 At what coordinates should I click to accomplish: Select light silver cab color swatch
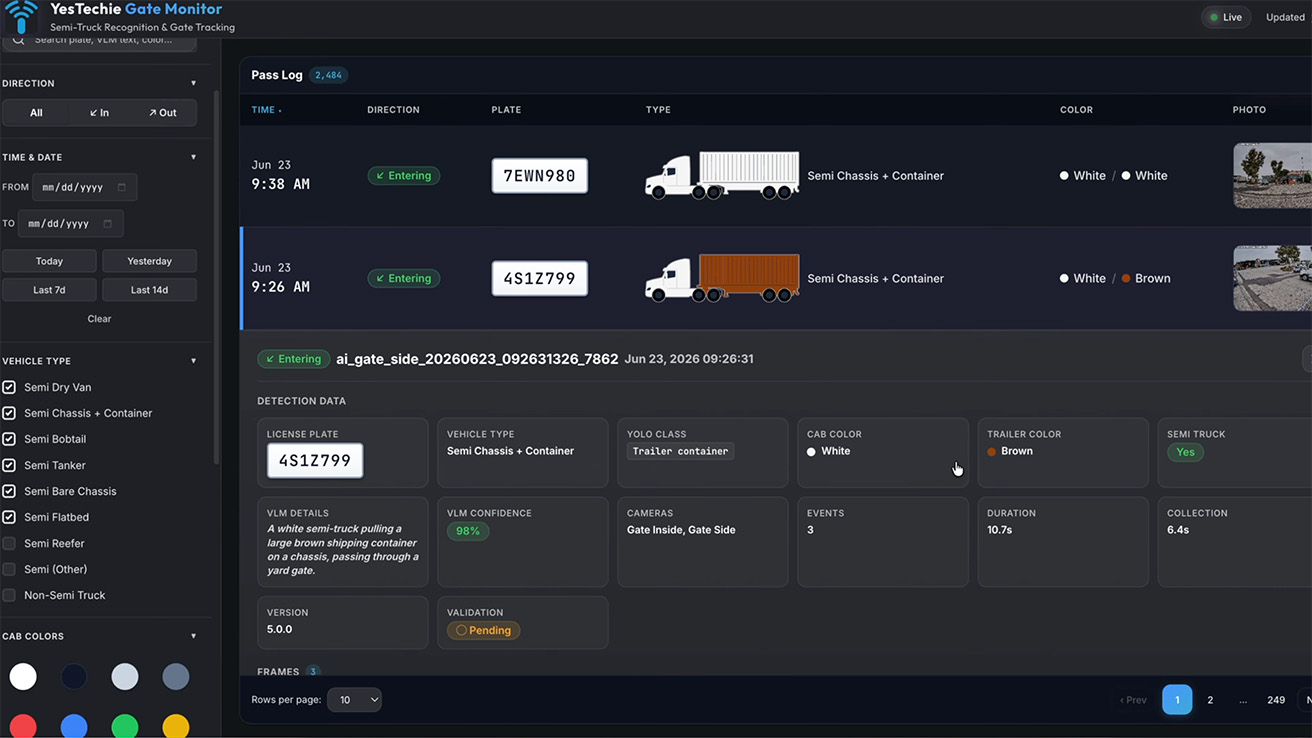[125, 677]
